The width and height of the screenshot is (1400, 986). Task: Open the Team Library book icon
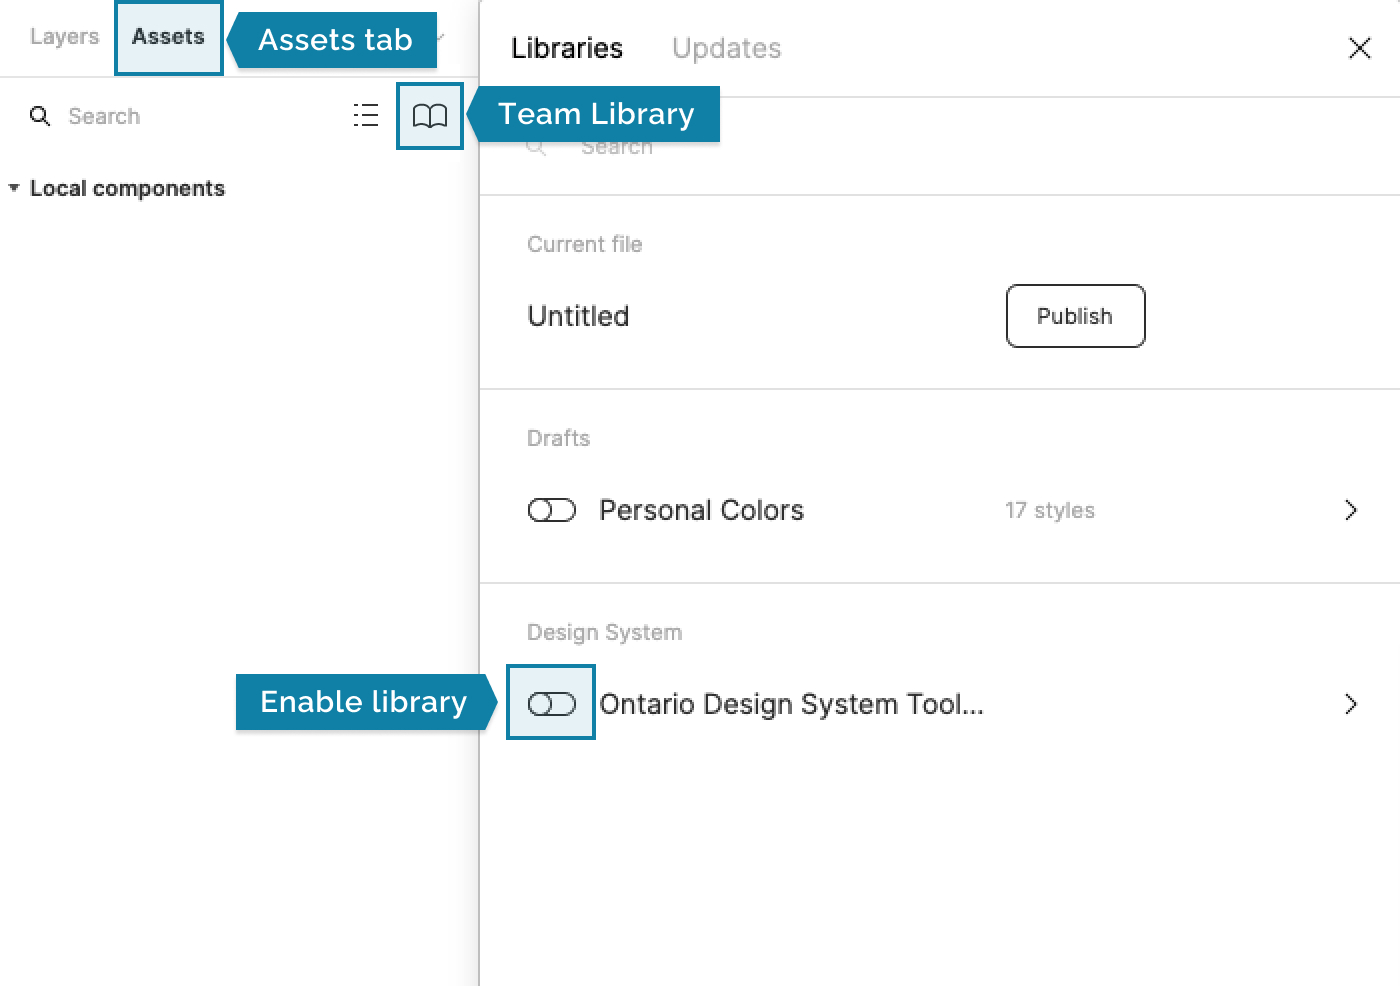pyautogui.click(x=430, y=116)
